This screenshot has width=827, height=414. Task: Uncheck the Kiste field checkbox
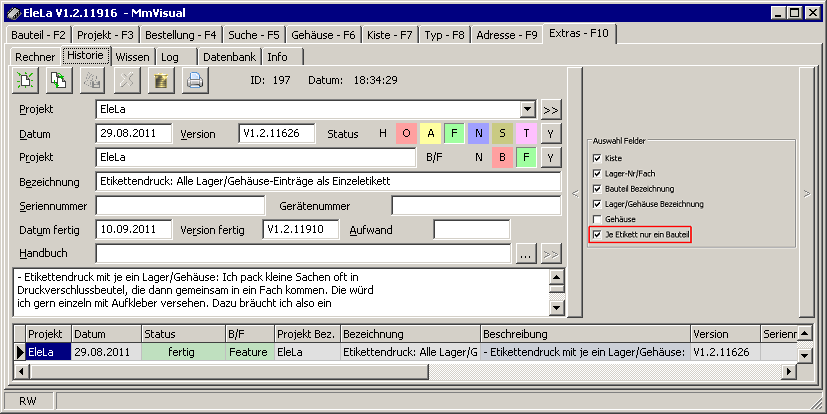(x=597, y=158)
